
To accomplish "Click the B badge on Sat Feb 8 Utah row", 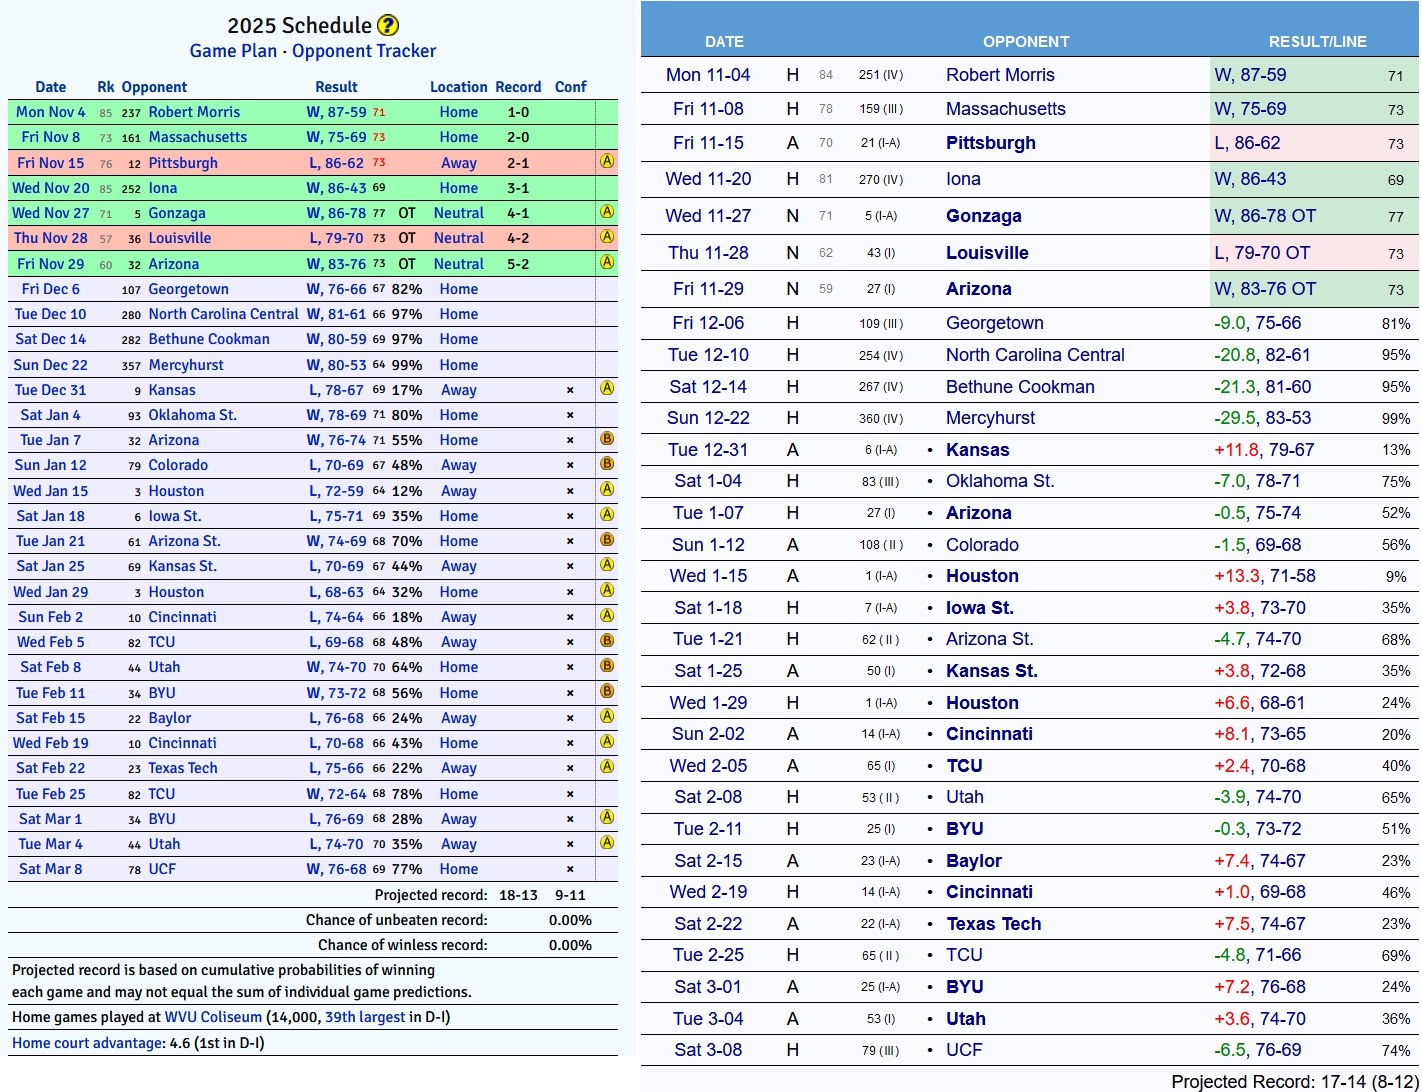I will coord(606,666).
